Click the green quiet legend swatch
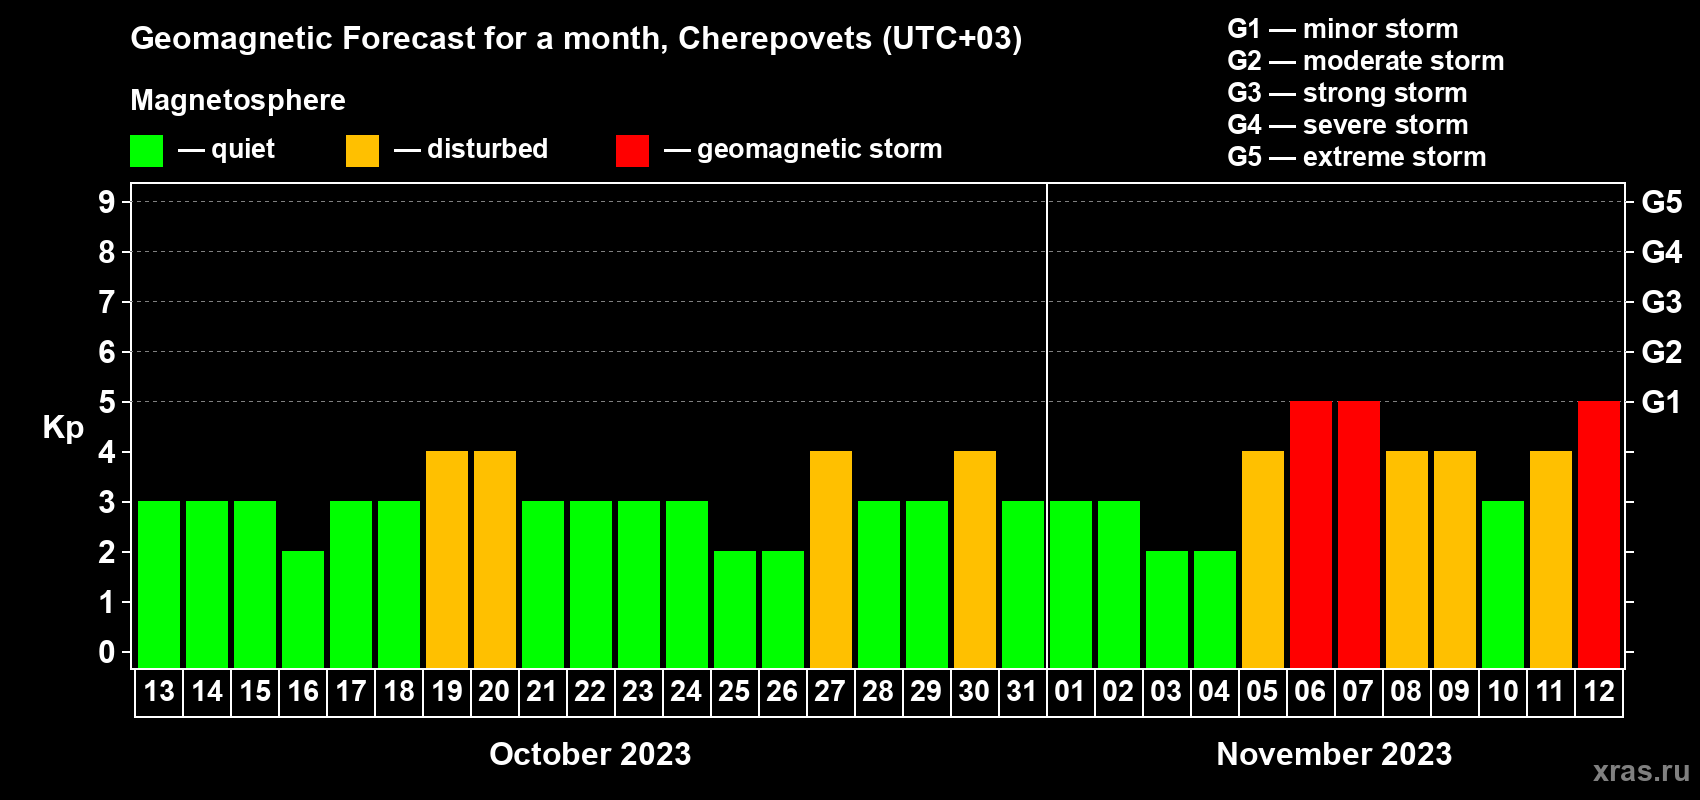This screenshot has height=800, width=1700. tap(146, 151)
